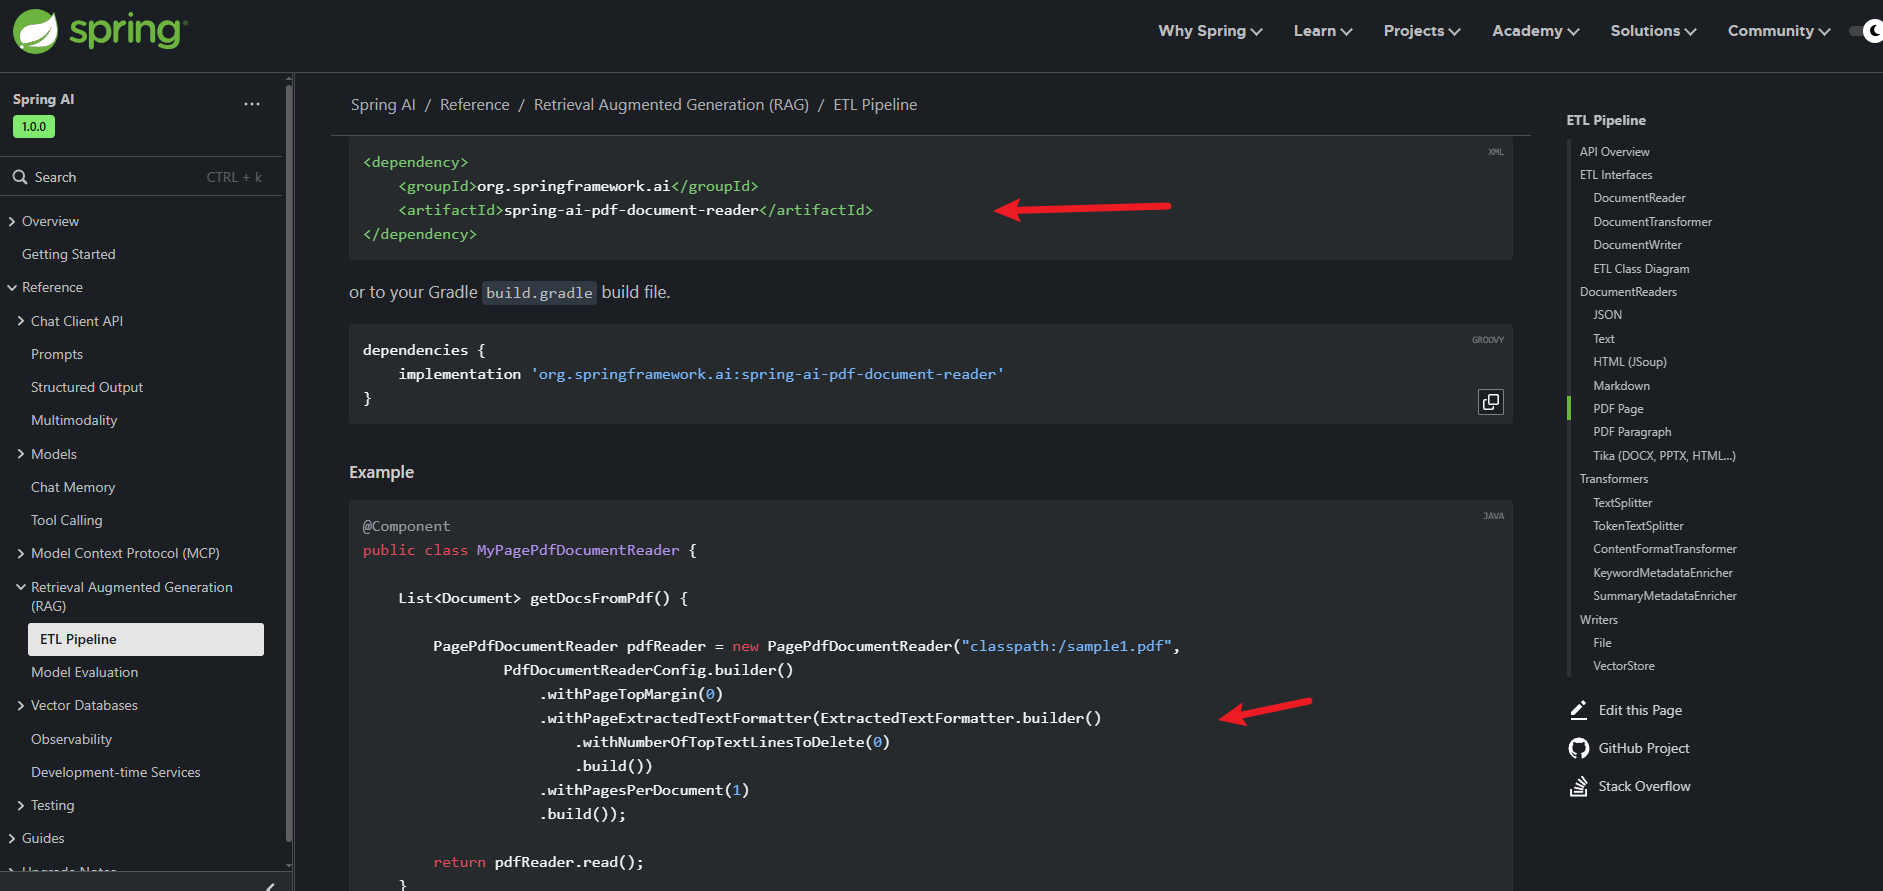The image size is (1883, 891).
Task: Click the pencil icon for Edit this Page
Action: tap(1579, 710)
